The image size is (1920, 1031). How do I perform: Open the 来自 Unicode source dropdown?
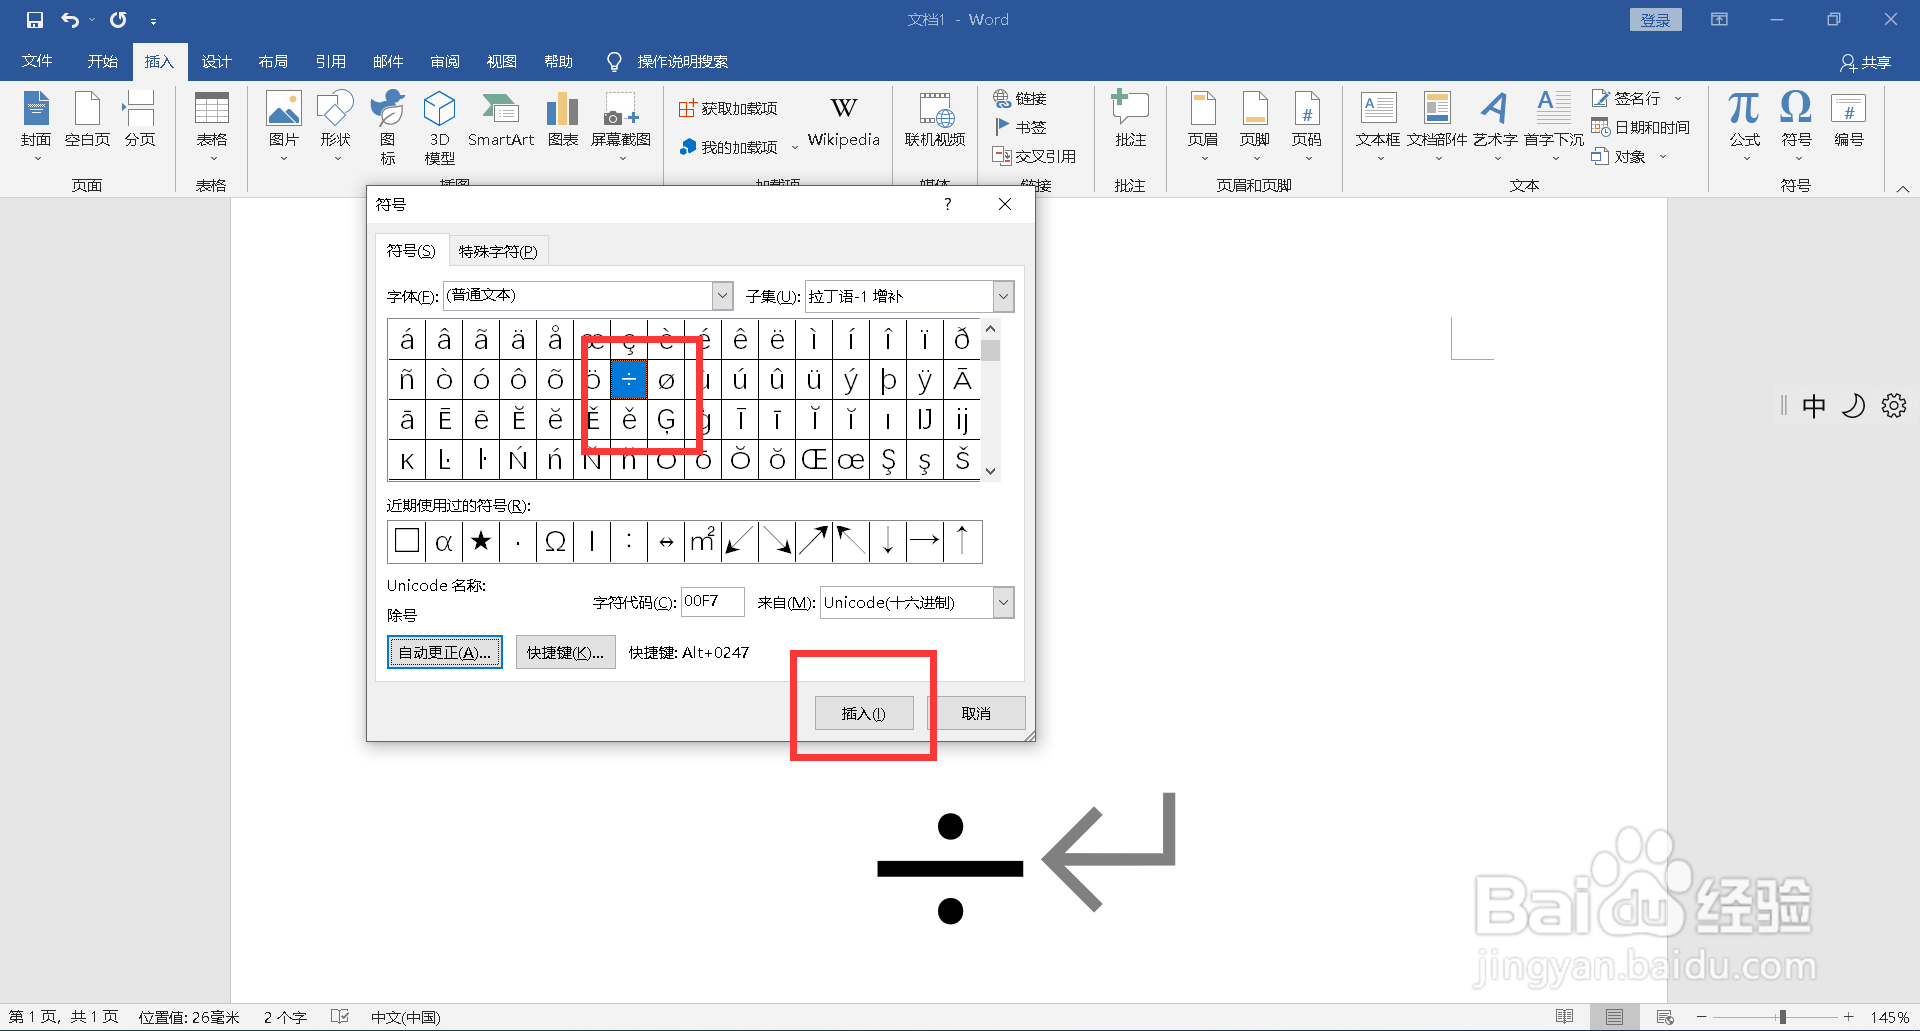pyautogui.click(x=1003, y=602)
